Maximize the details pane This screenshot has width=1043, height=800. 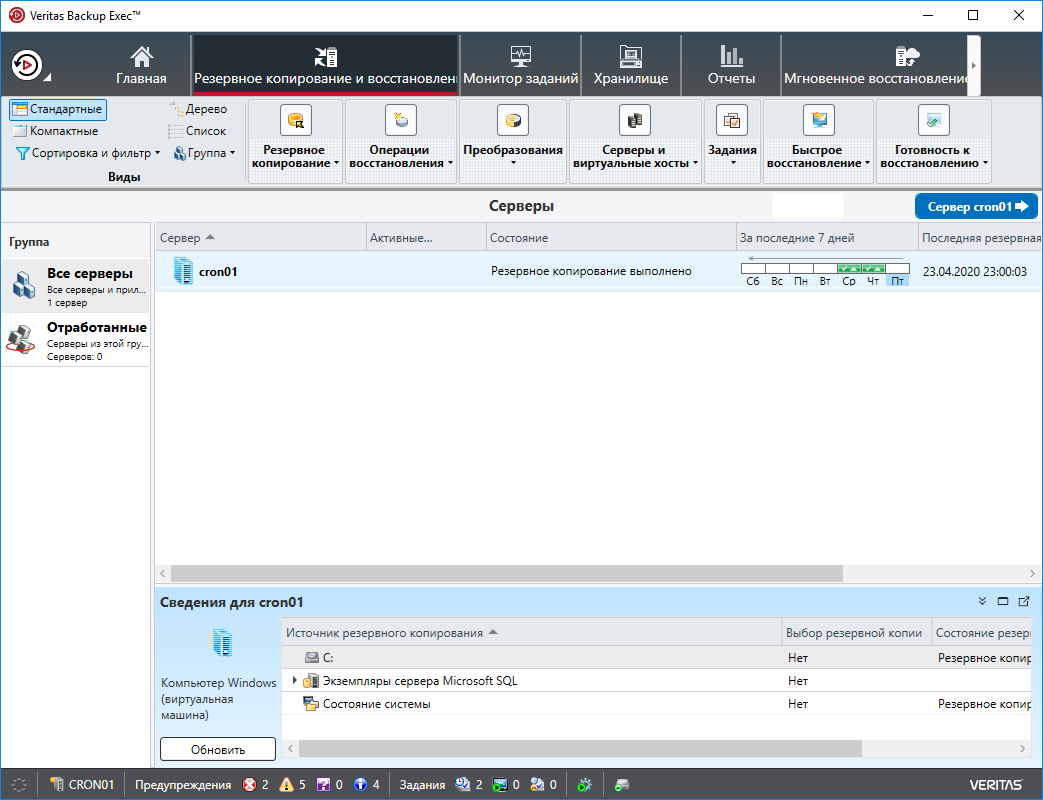pos(1003,602)
